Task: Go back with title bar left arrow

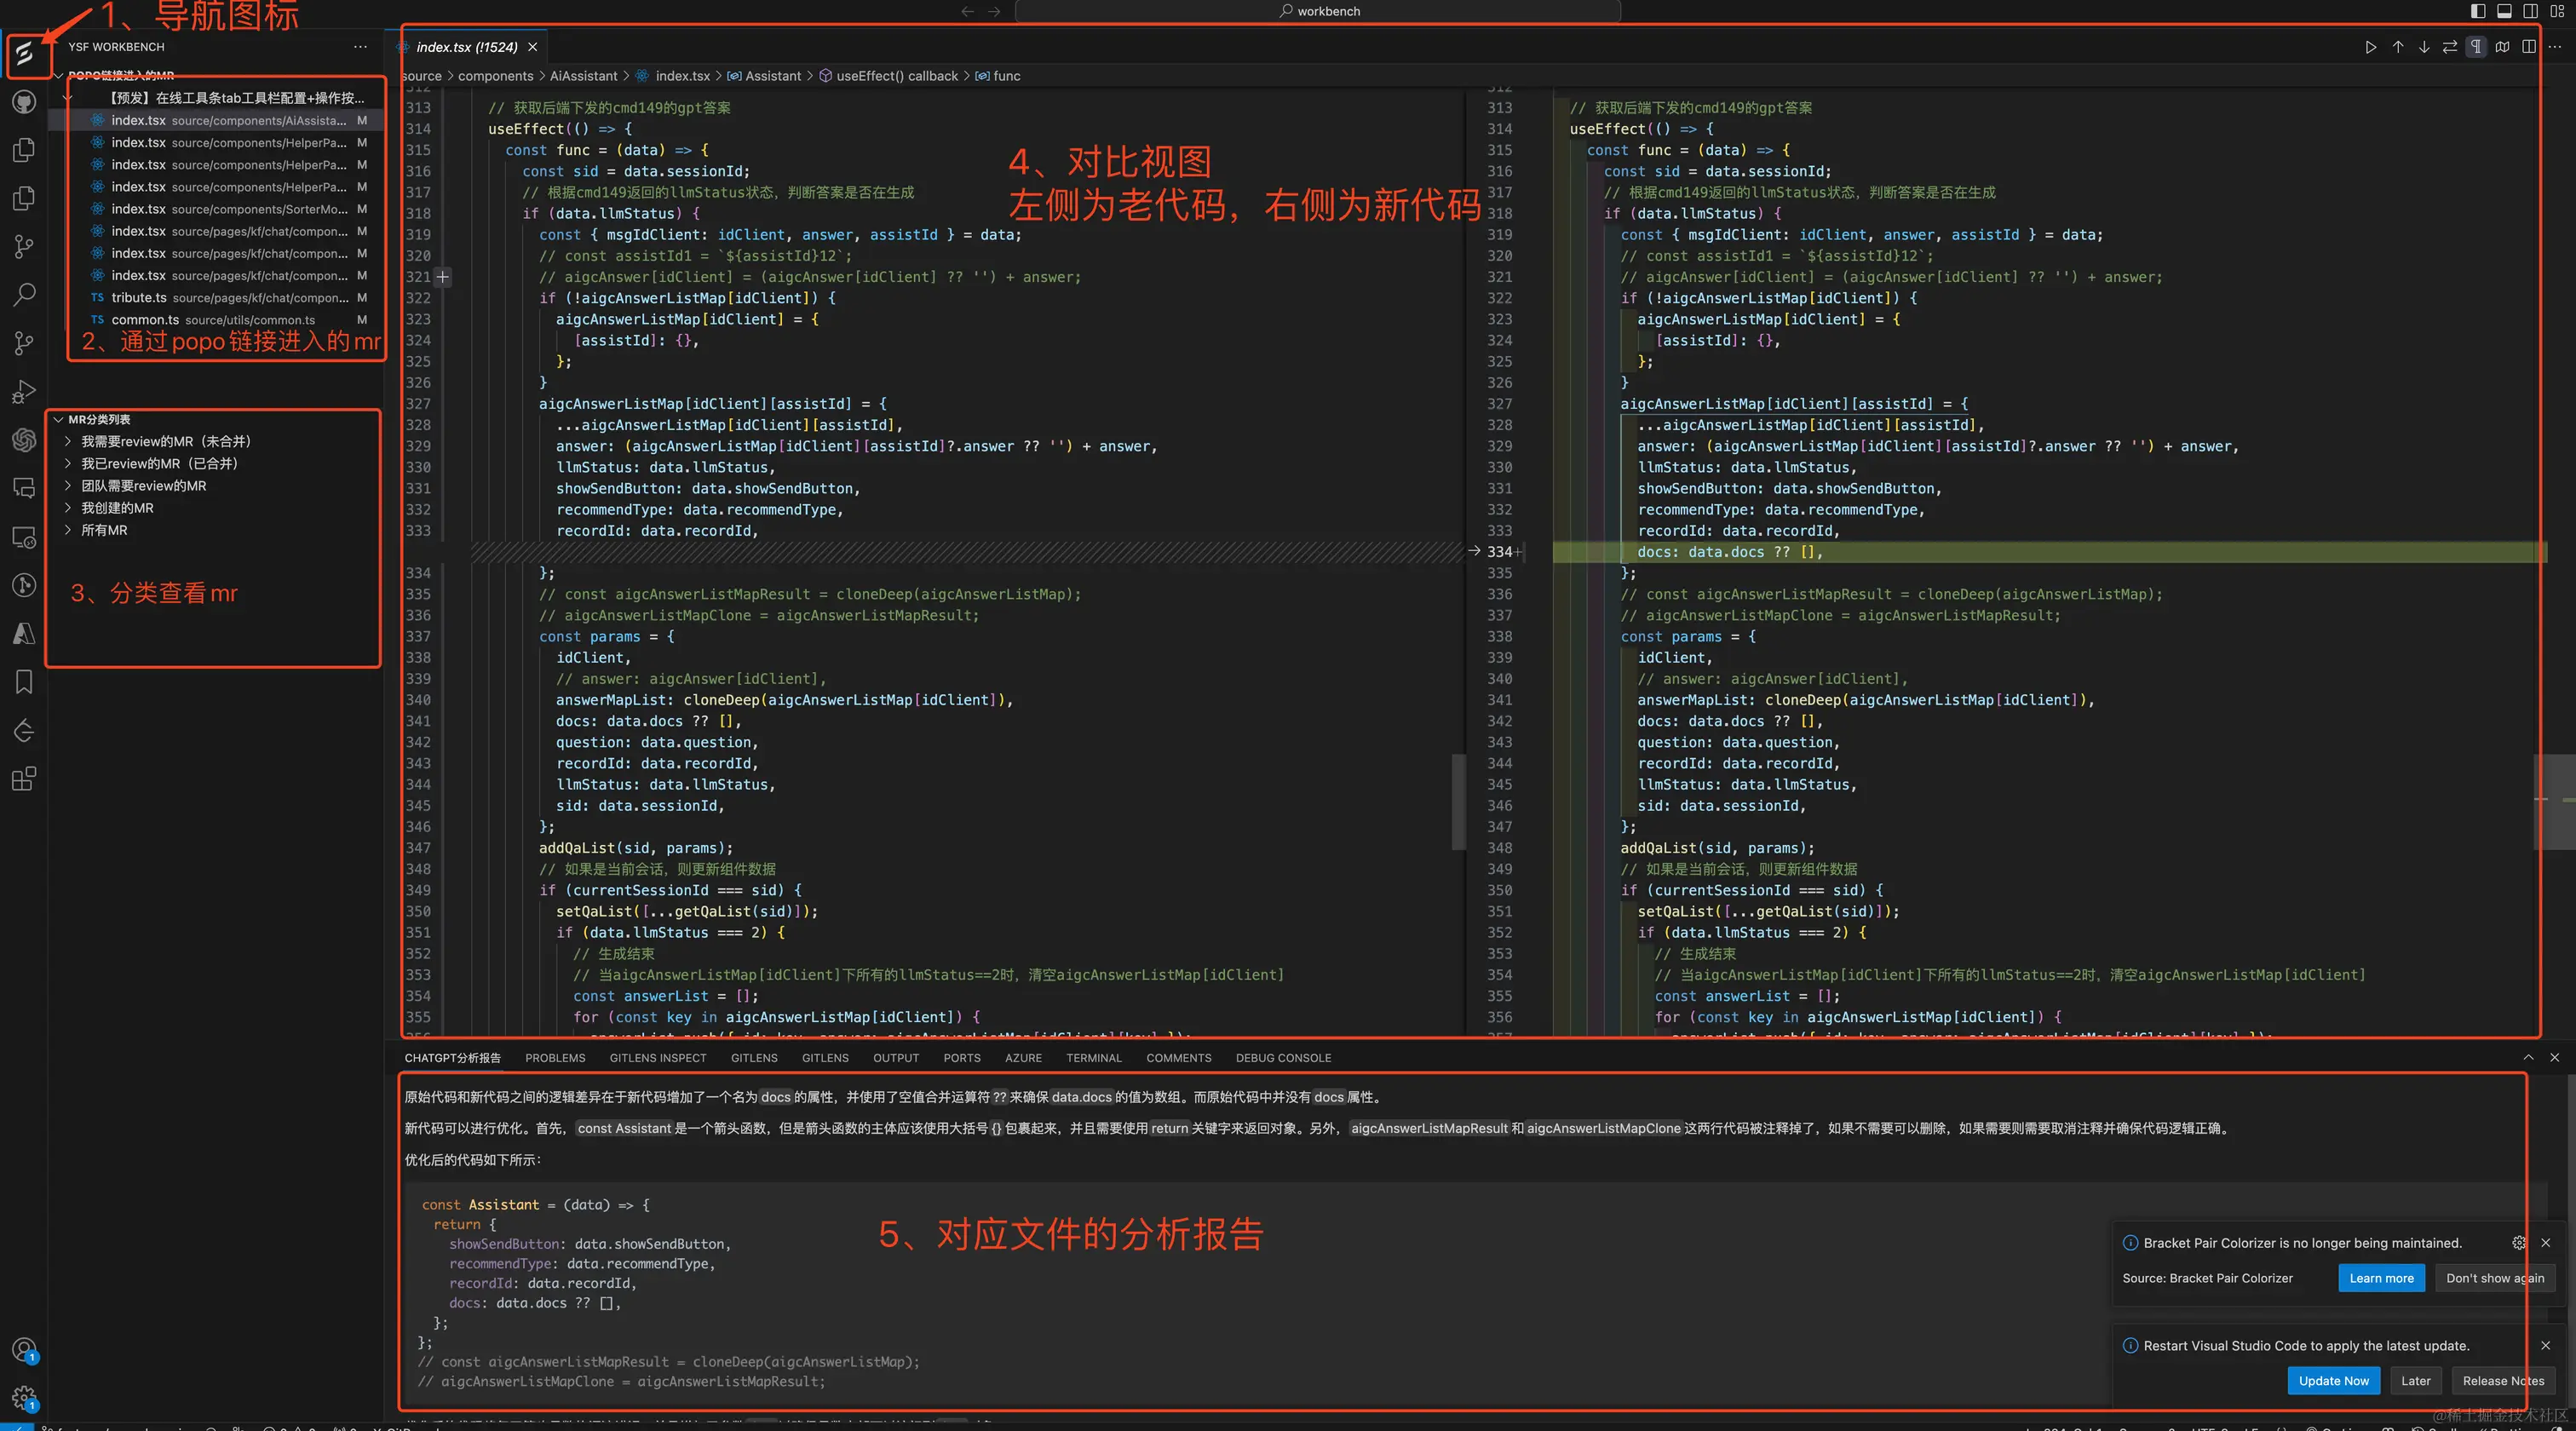Action: pyautogui.click(x=967, y=11)
